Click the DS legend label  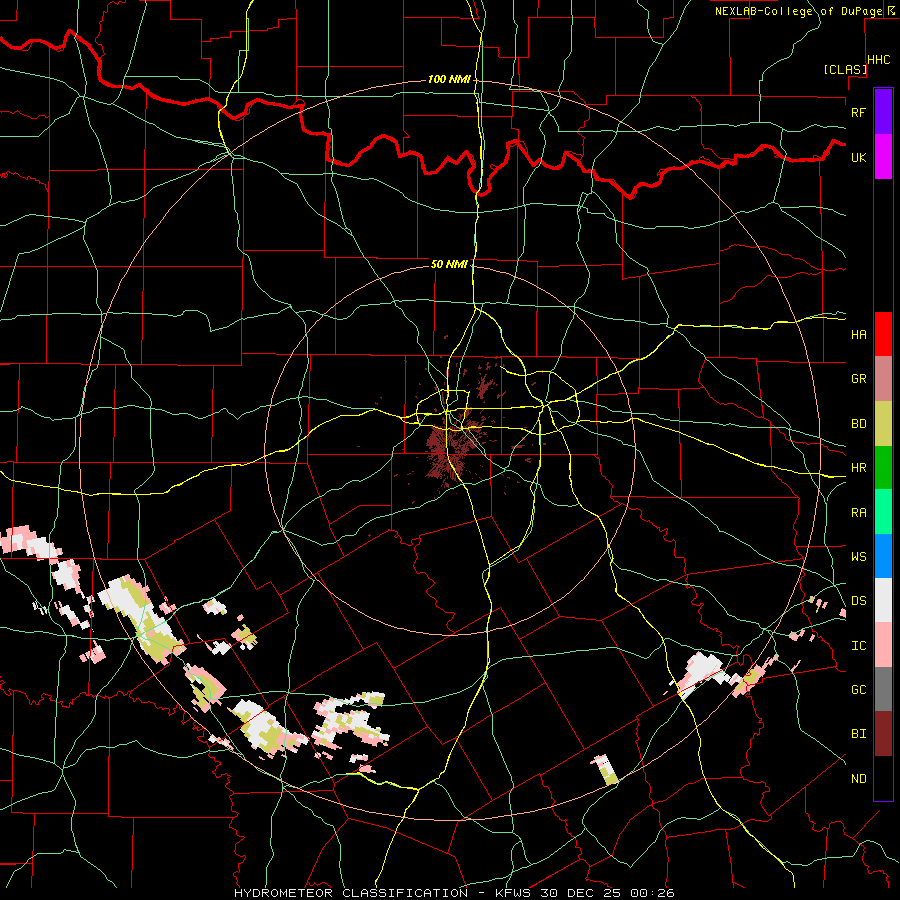pyautogui.click(x=859, y=601)
